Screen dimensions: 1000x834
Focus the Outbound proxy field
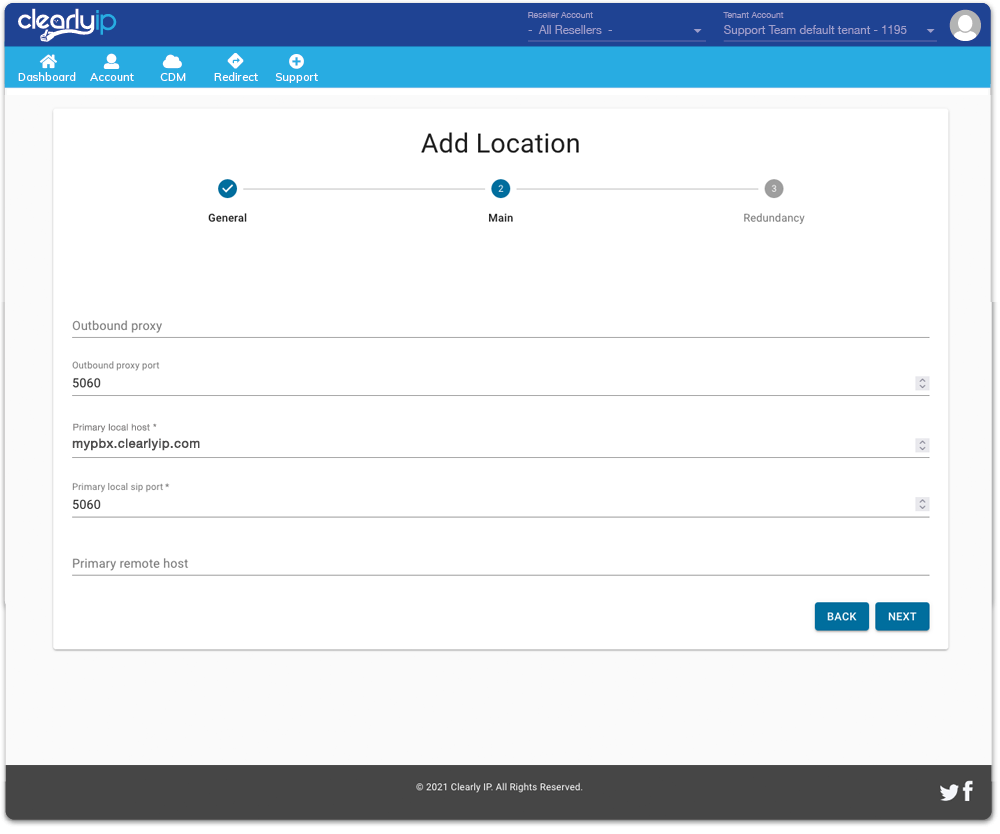point(500,326)
